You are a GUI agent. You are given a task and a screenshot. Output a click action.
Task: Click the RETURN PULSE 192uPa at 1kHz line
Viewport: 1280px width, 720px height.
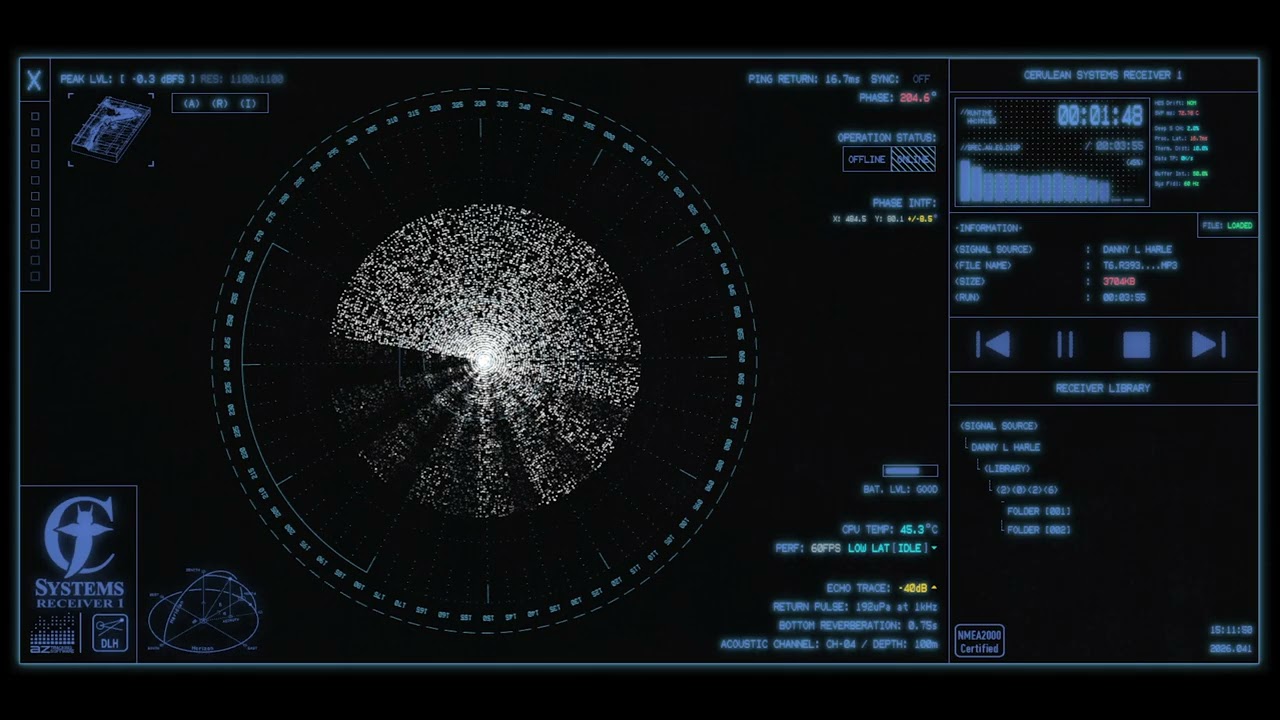(855, 607)
